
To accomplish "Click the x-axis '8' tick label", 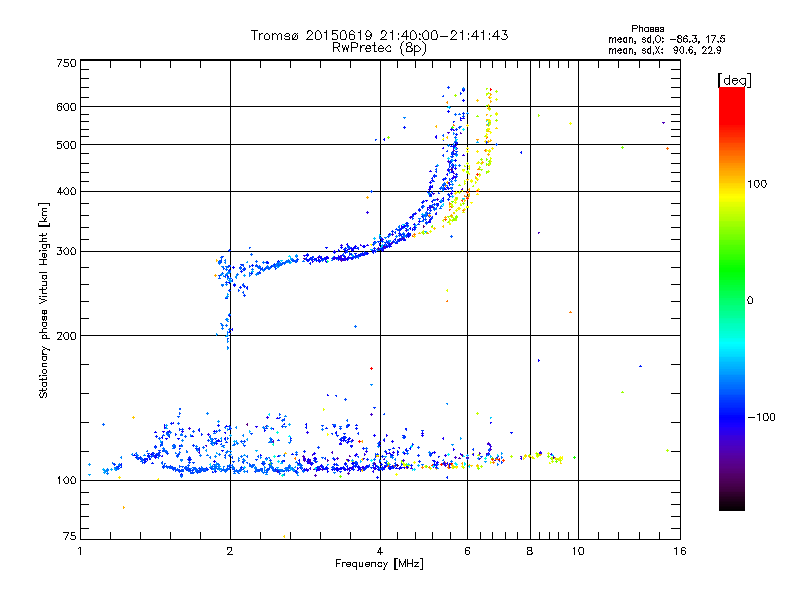I will coord(530,551).
